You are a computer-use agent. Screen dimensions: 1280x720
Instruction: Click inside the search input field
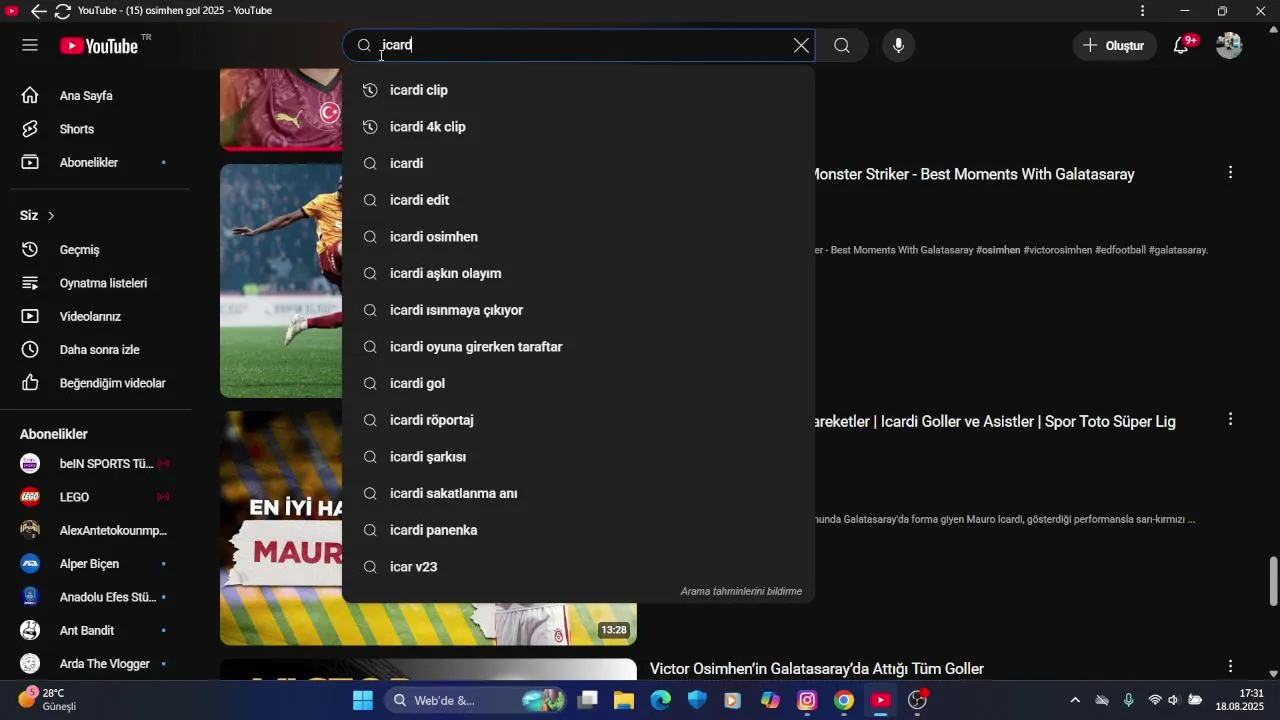pyautogui.click(x=580, y=45)
